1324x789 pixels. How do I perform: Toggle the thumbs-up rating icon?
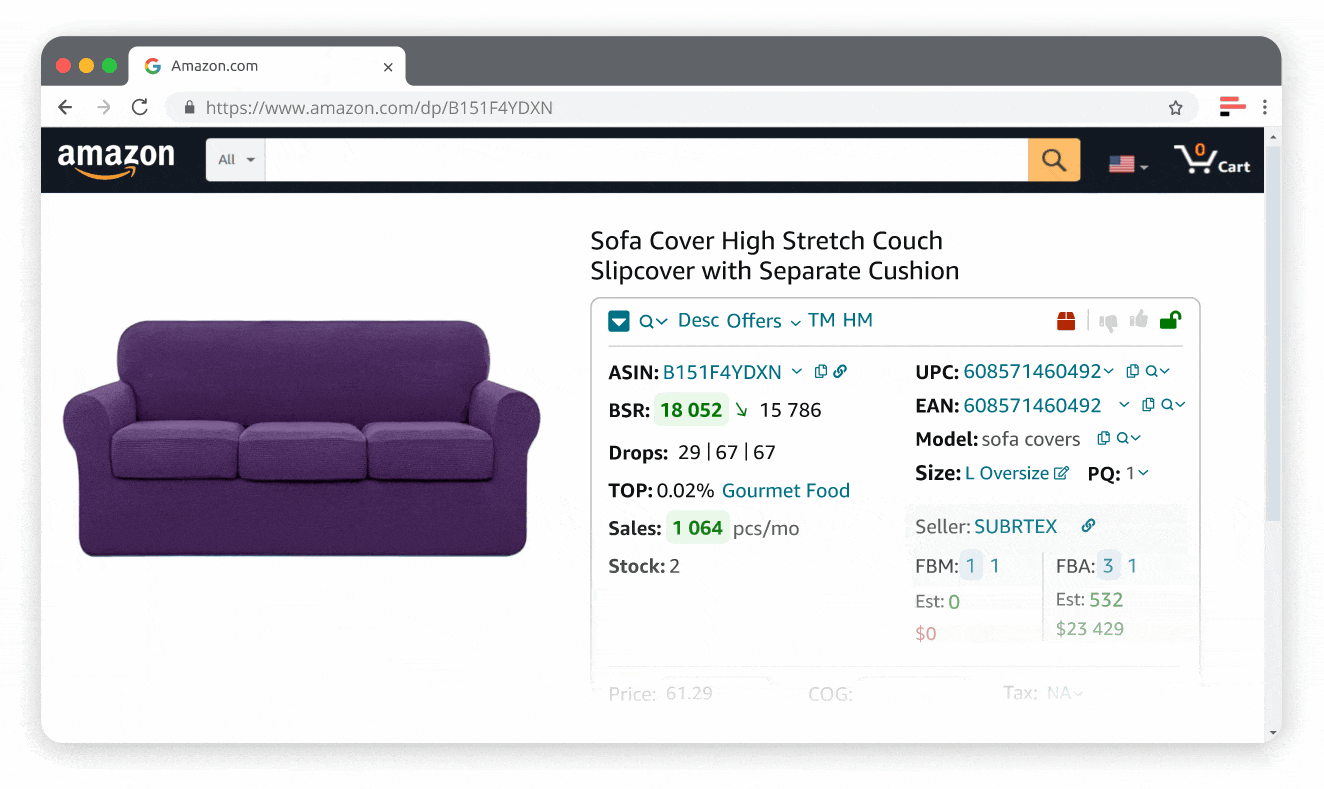[x=1138, y=320]
